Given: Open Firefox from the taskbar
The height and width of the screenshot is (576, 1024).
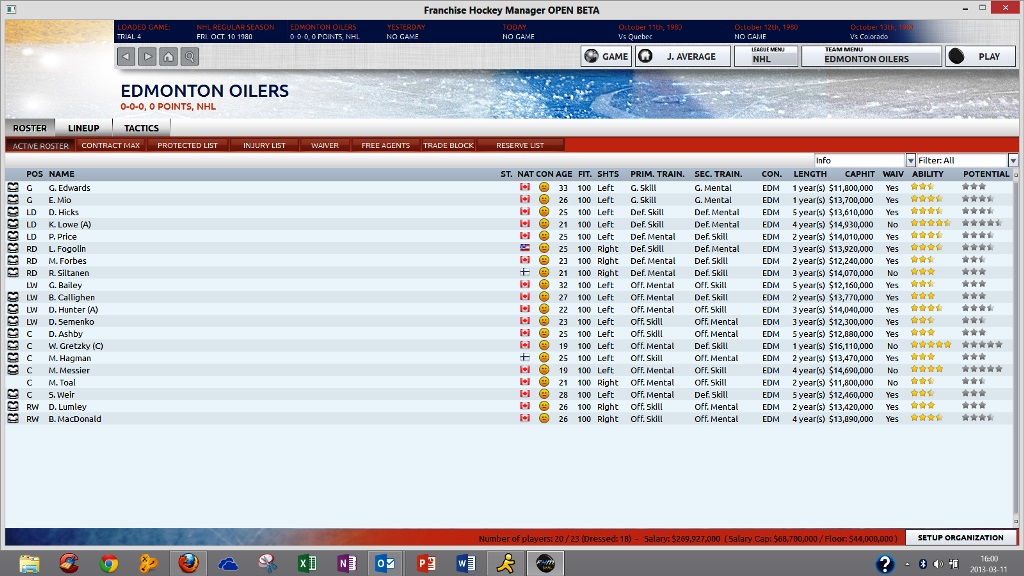Looking at the screenshot, I should pos(189,563).
